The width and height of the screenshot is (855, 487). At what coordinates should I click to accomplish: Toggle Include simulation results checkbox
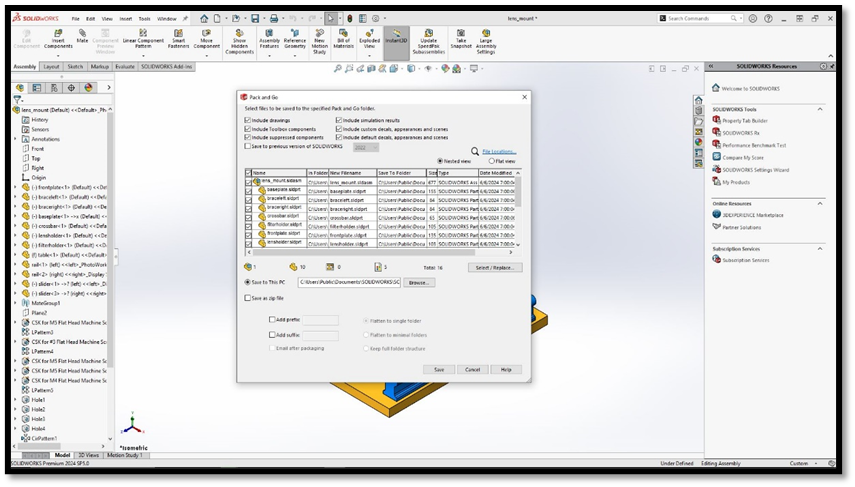coord(339,120)
